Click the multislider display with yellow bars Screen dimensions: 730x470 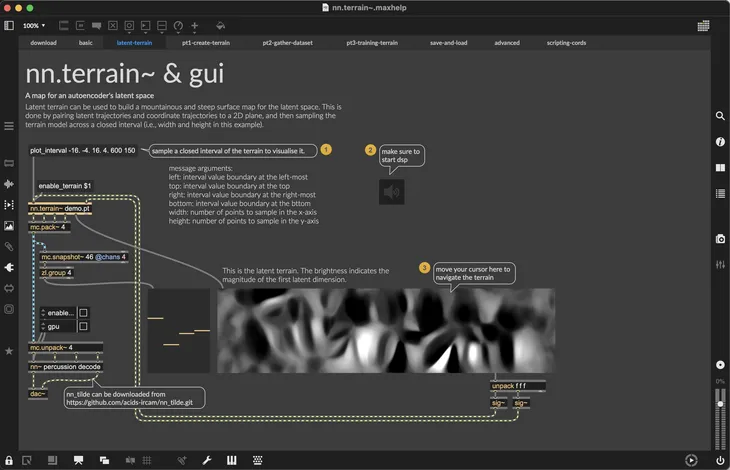179,330
